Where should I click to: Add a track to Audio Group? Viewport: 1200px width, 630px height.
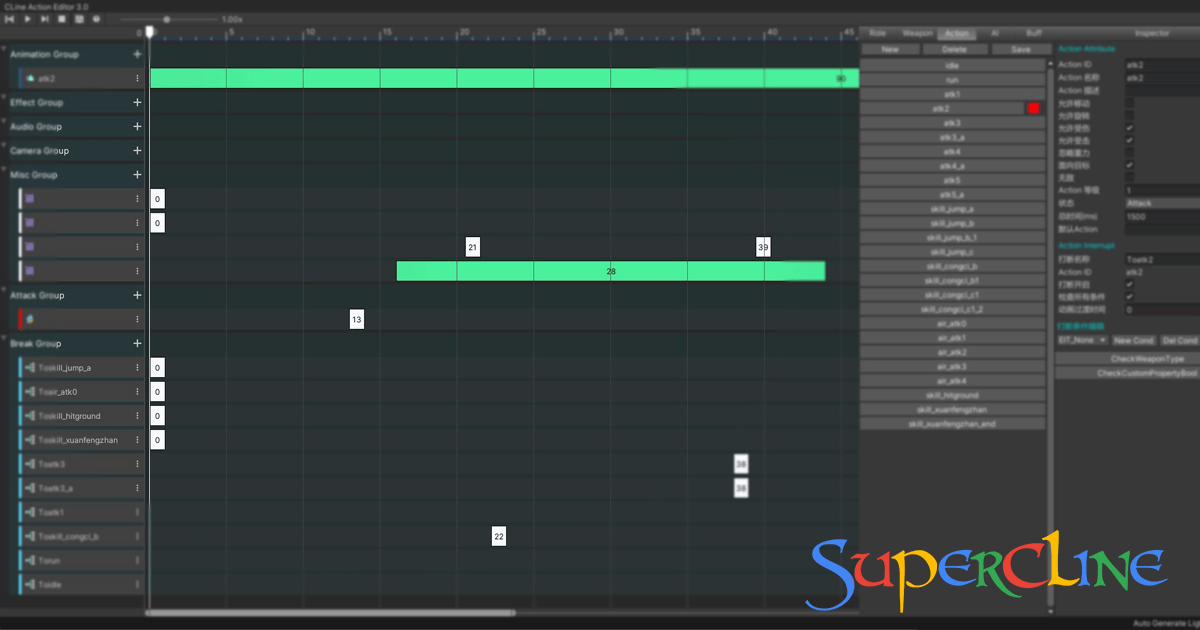tap(137, 126)
